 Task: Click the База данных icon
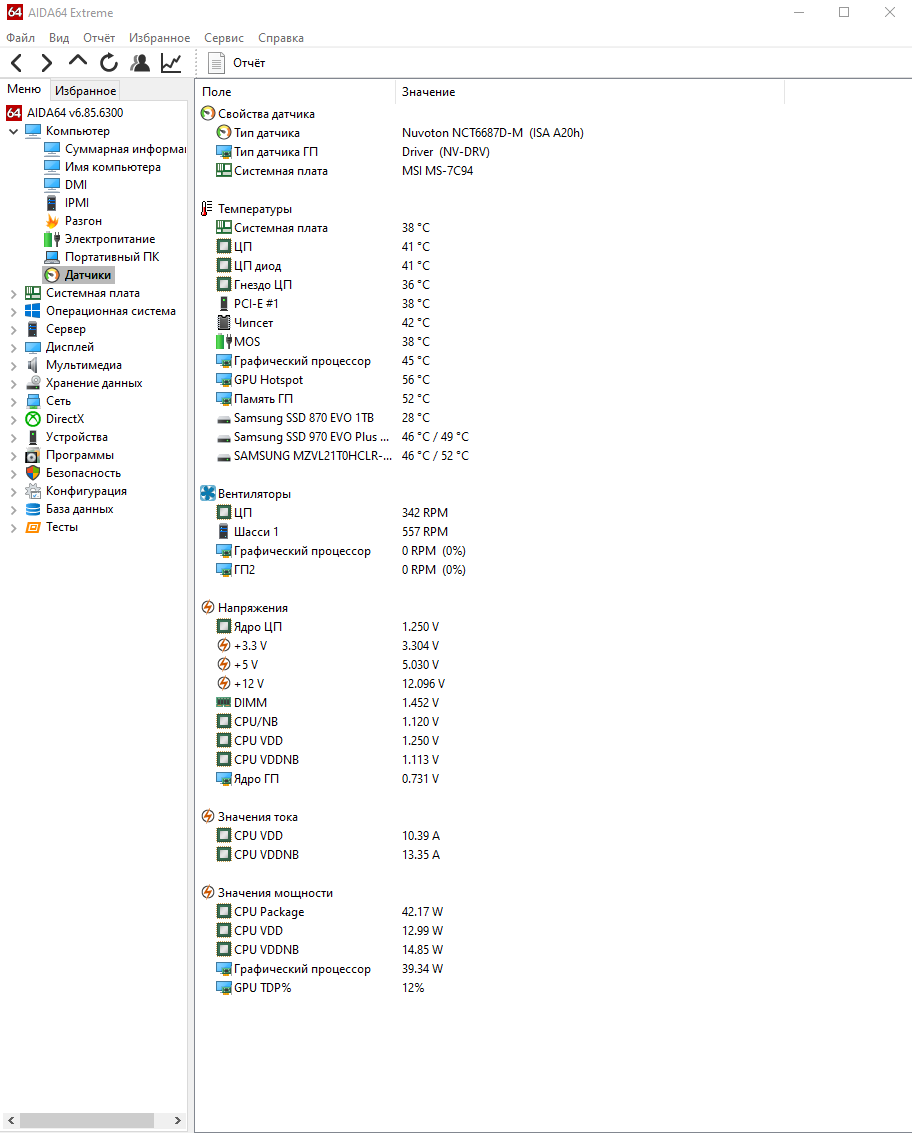point(33,509)
